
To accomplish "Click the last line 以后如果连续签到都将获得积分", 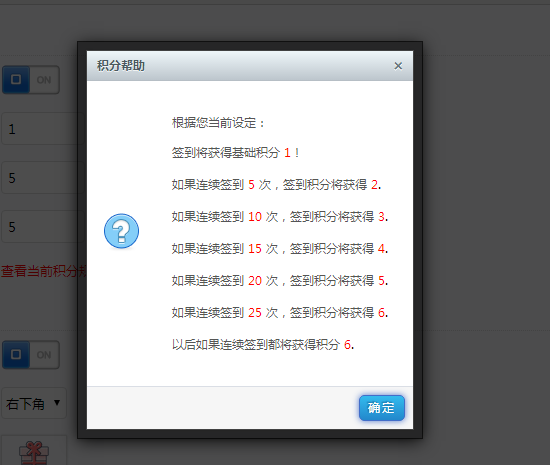I will pyautogui.click(x=263, y=345).
